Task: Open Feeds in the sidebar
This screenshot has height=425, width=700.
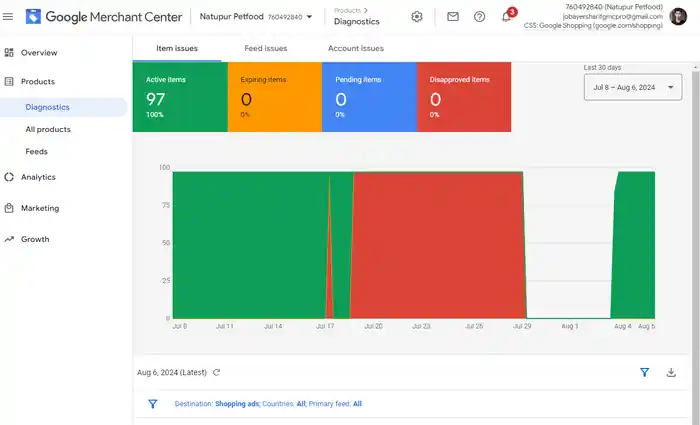Action: point(36,151)
